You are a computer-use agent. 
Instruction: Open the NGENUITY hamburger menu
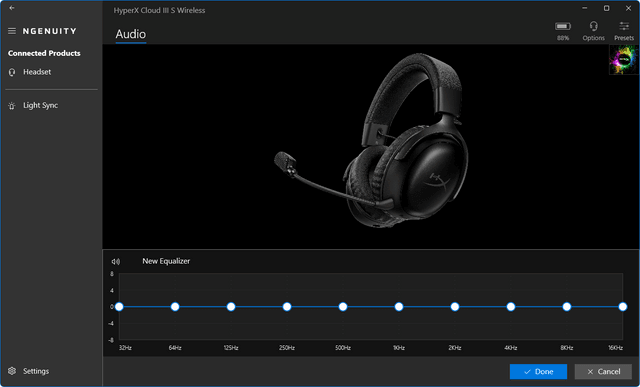tap(12, 31)
